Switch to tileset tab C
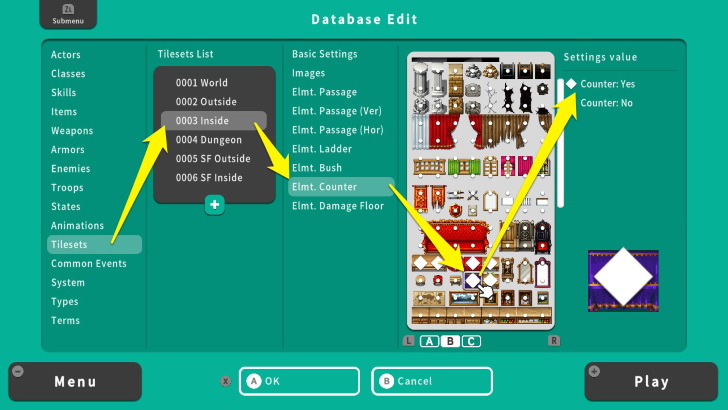Viewport: 728px width, 410px height. [x=471, y=341]
